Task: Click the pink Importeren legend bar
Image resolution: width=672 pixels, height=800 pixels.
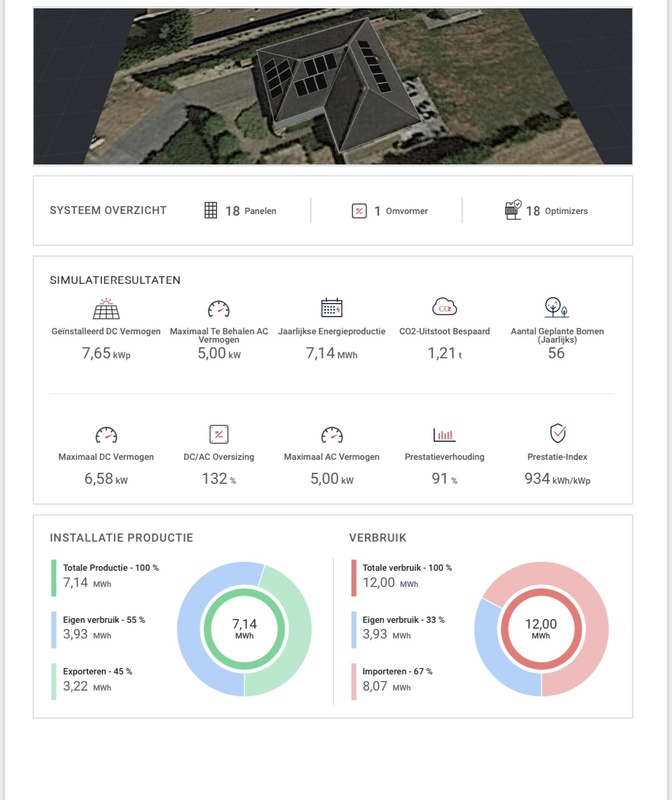Action: coord(354,681)
